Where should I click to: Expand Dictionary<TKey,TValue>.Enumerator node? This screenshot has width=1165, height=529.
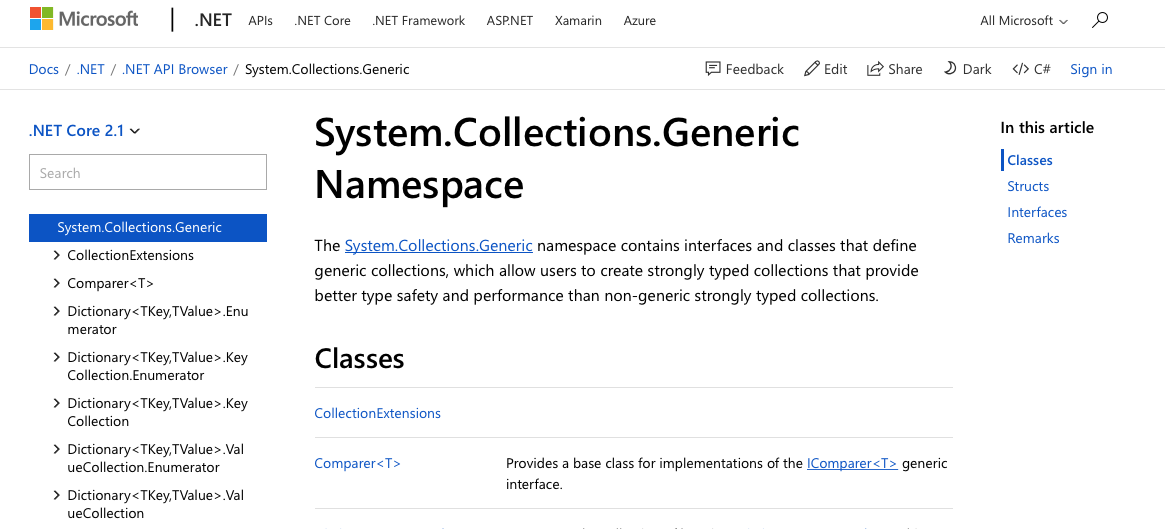(x=57, y=311)
